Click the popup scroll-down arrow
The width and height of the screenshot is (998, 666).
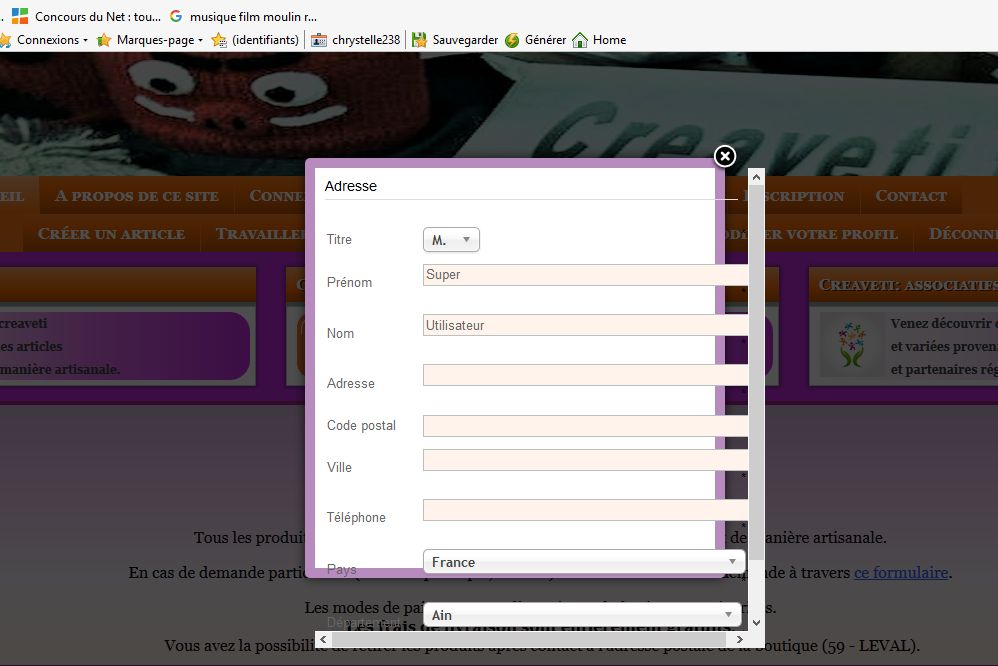(x=756, y=623)
